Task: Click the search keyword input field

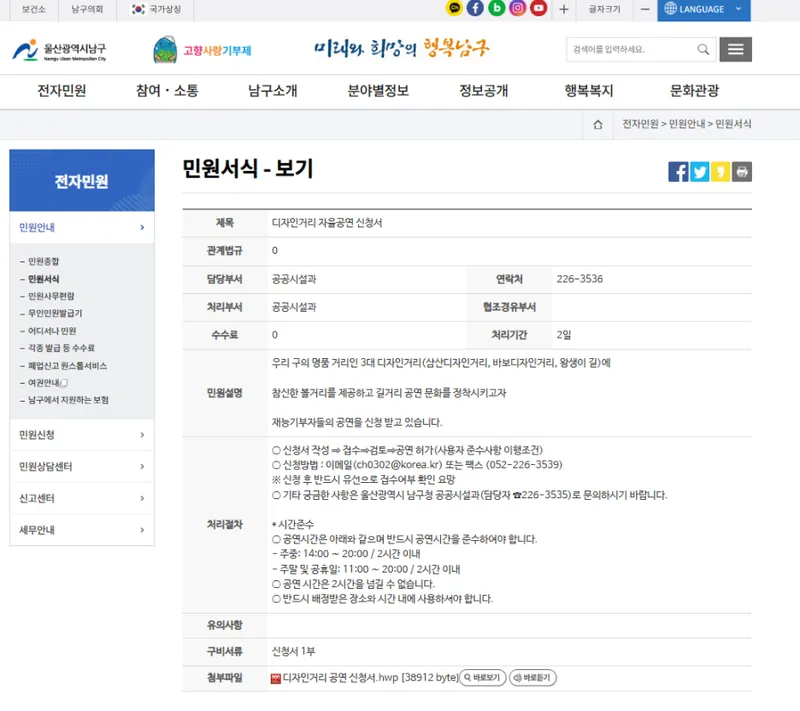Action: [628, 49]
